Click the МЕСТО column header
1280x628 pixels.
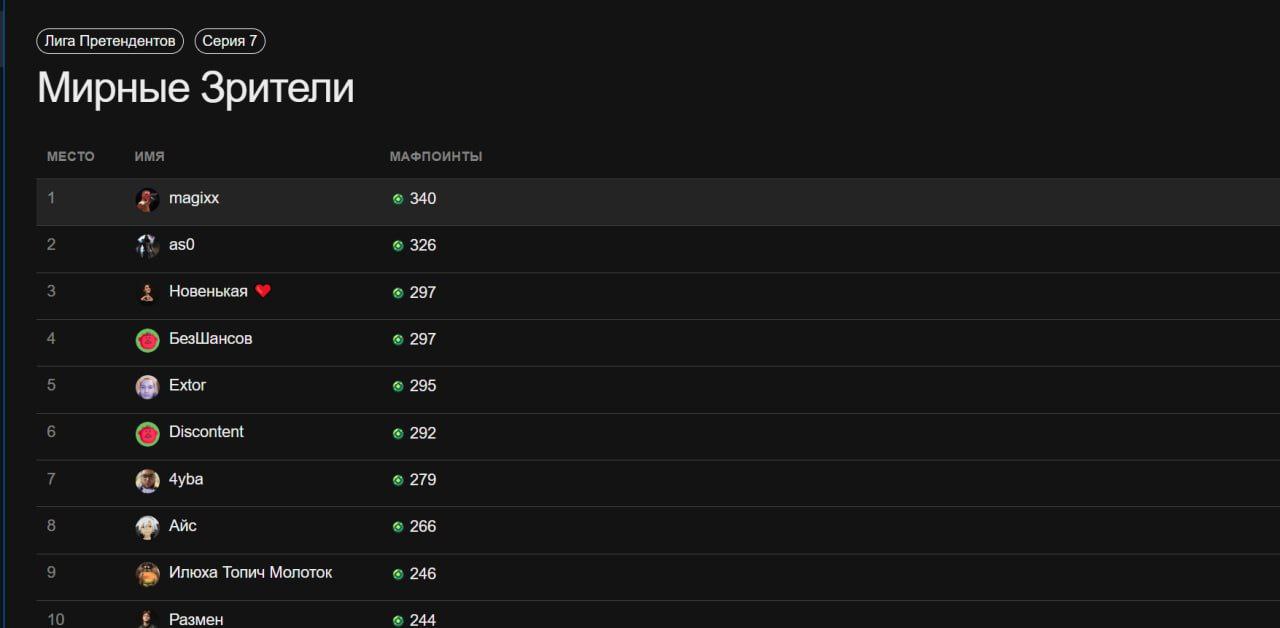(71, 157)
